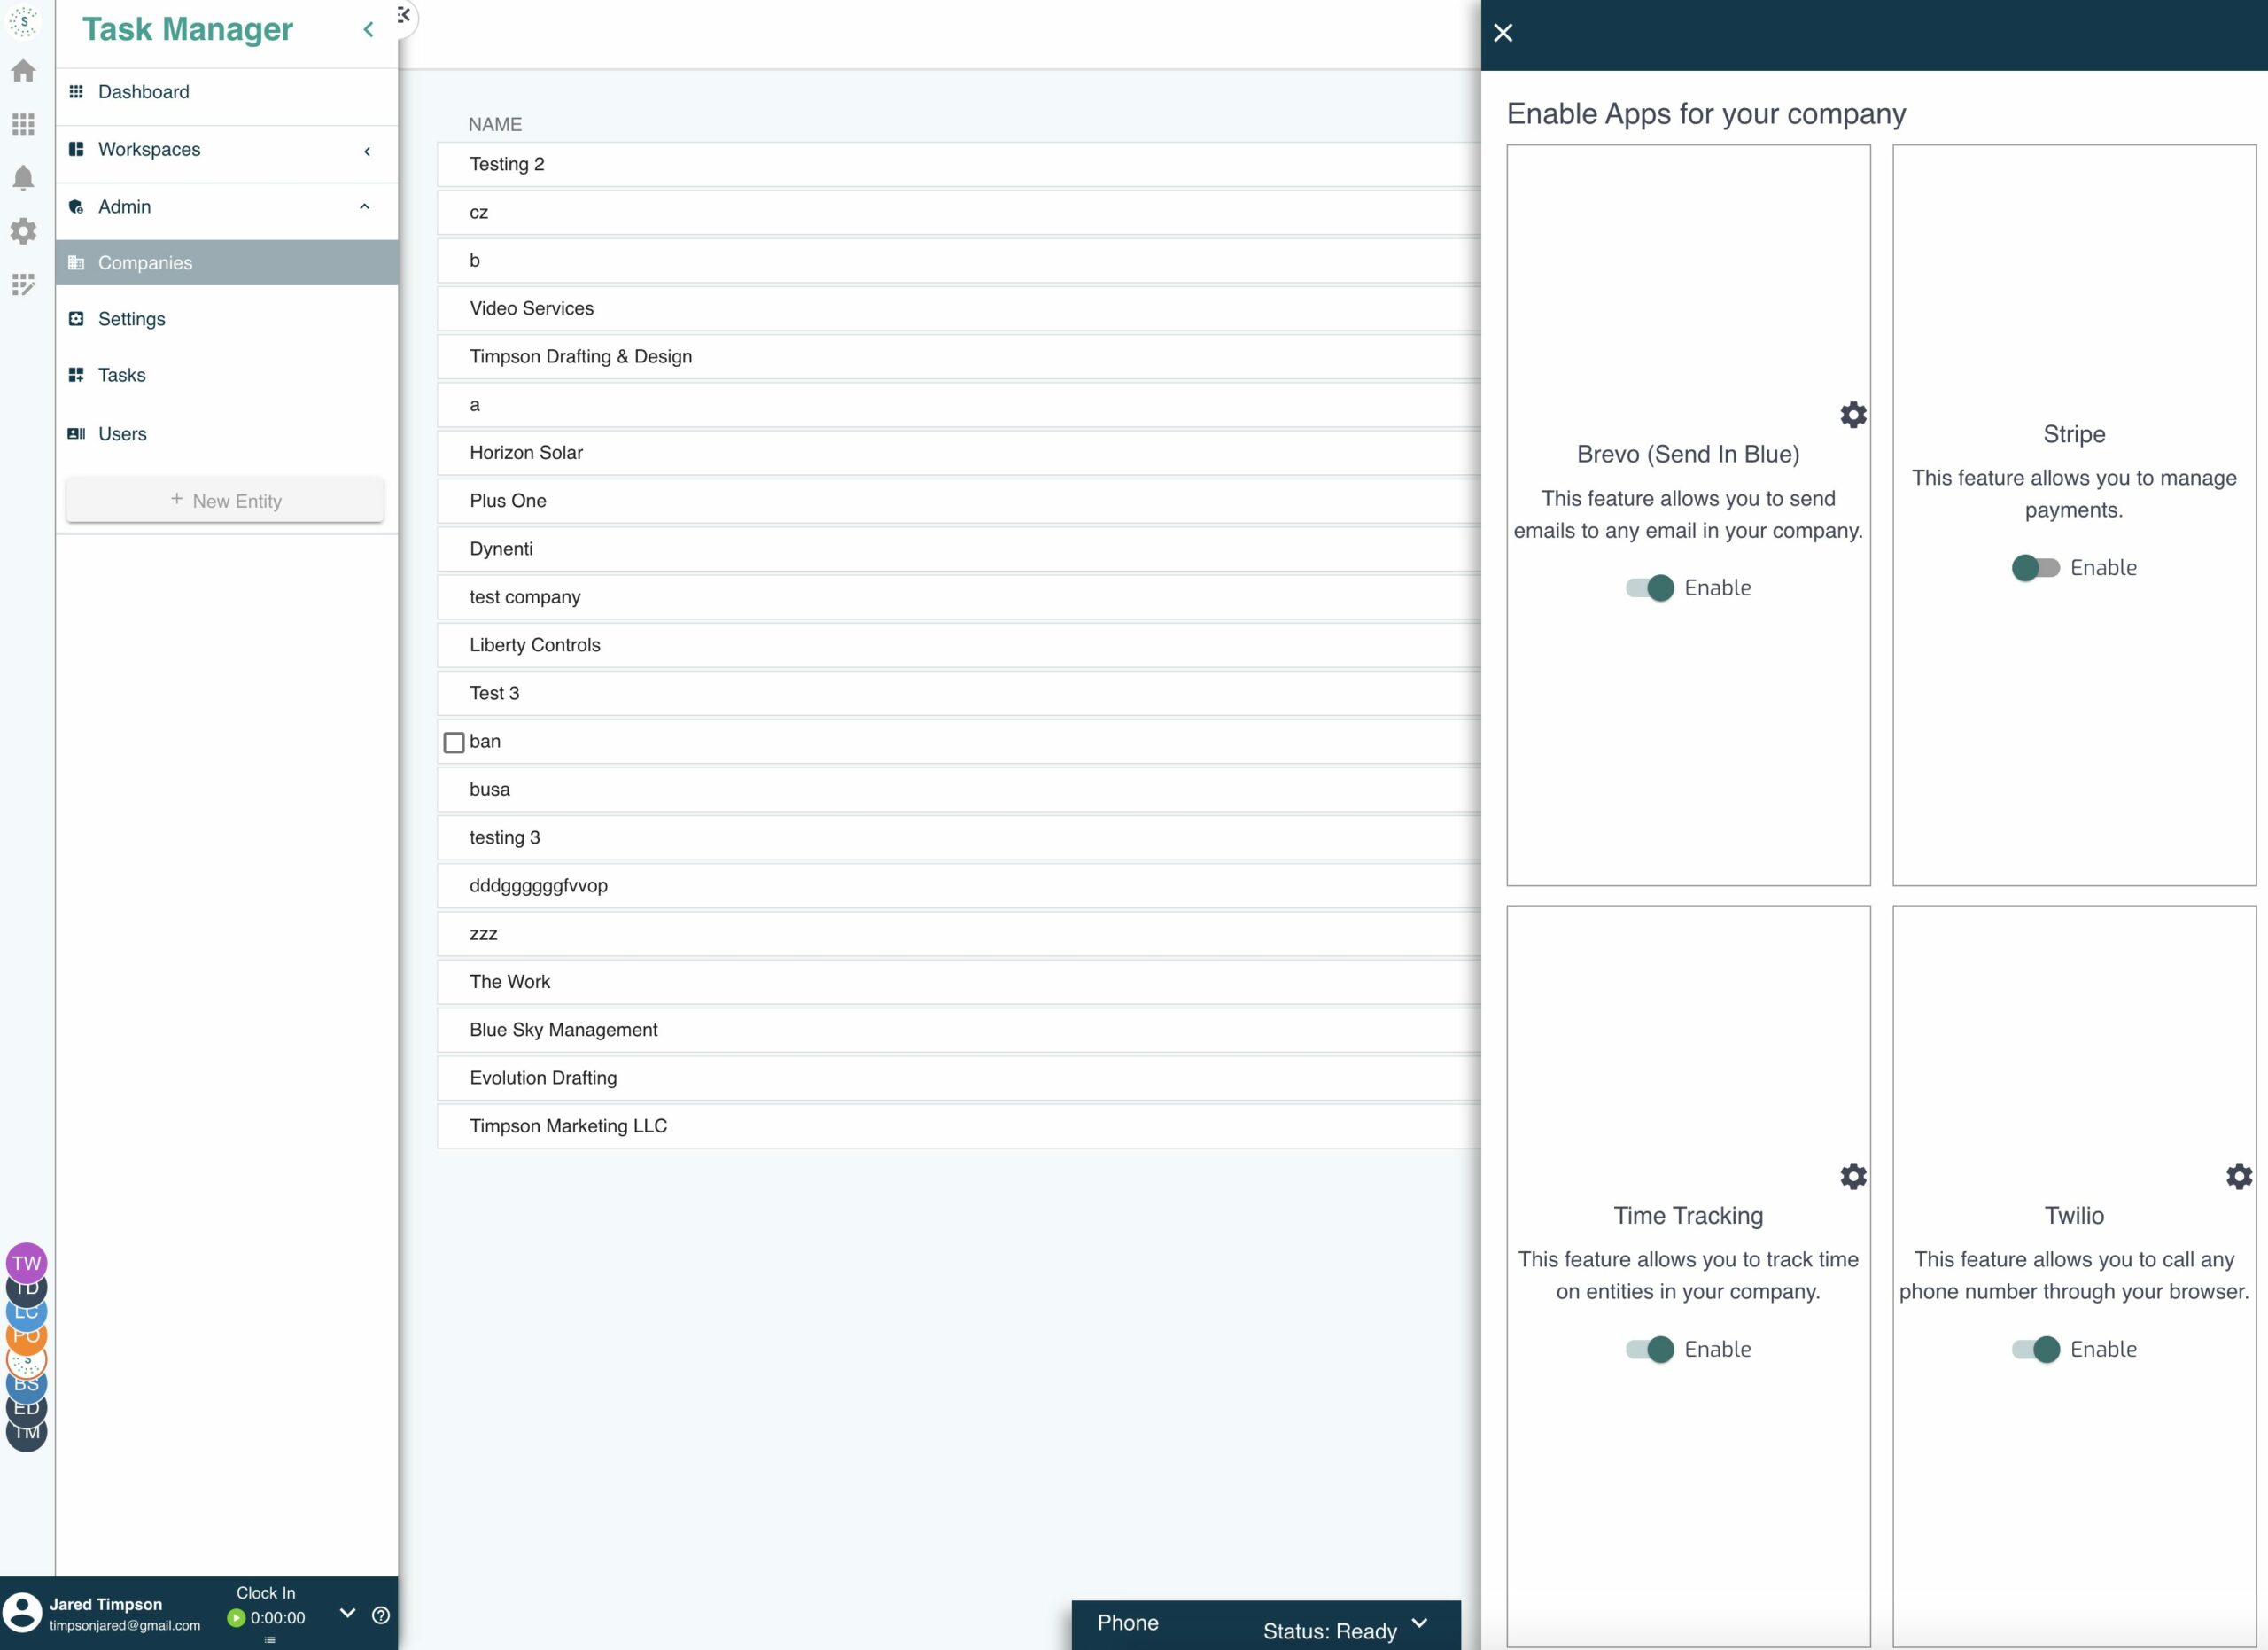Open the Blue Sky Management row
Image resolution: width=2268 pixels, height=1650 pixels.
[959, 1030]
